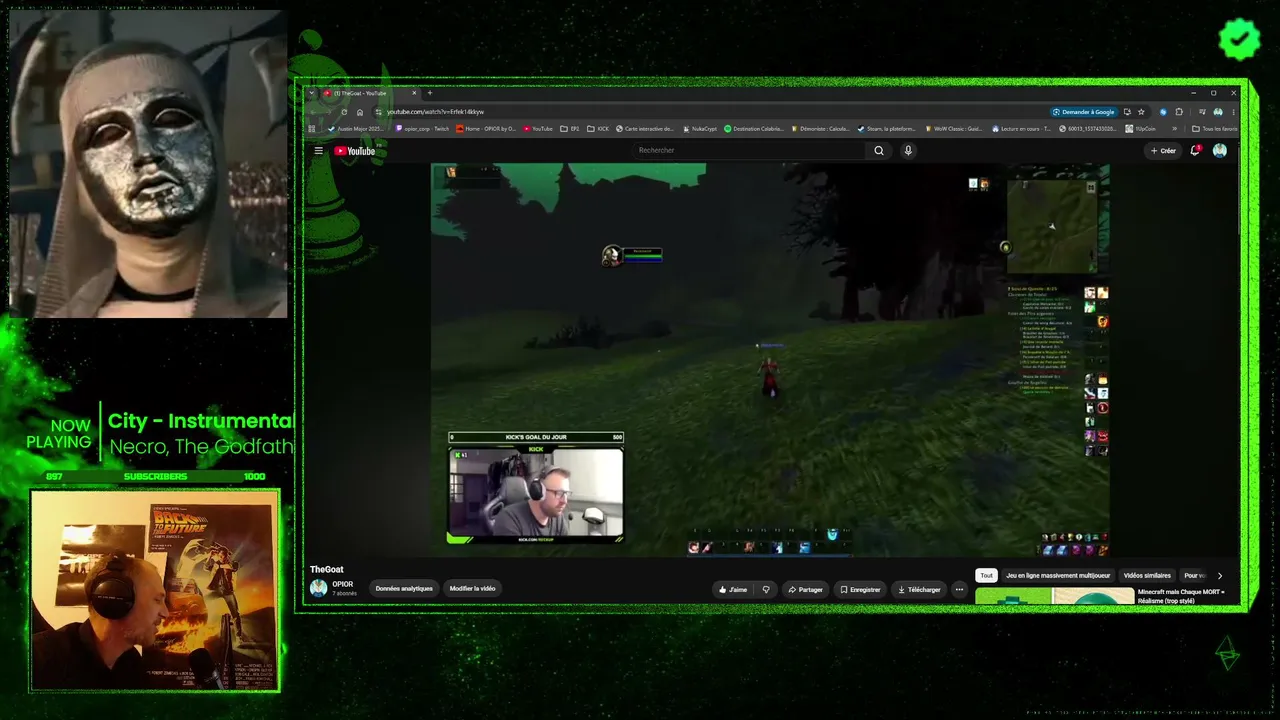Viewport: 1280px width, 720px height.
Task: Open YouTube notifications bell
Action: 1195,151
